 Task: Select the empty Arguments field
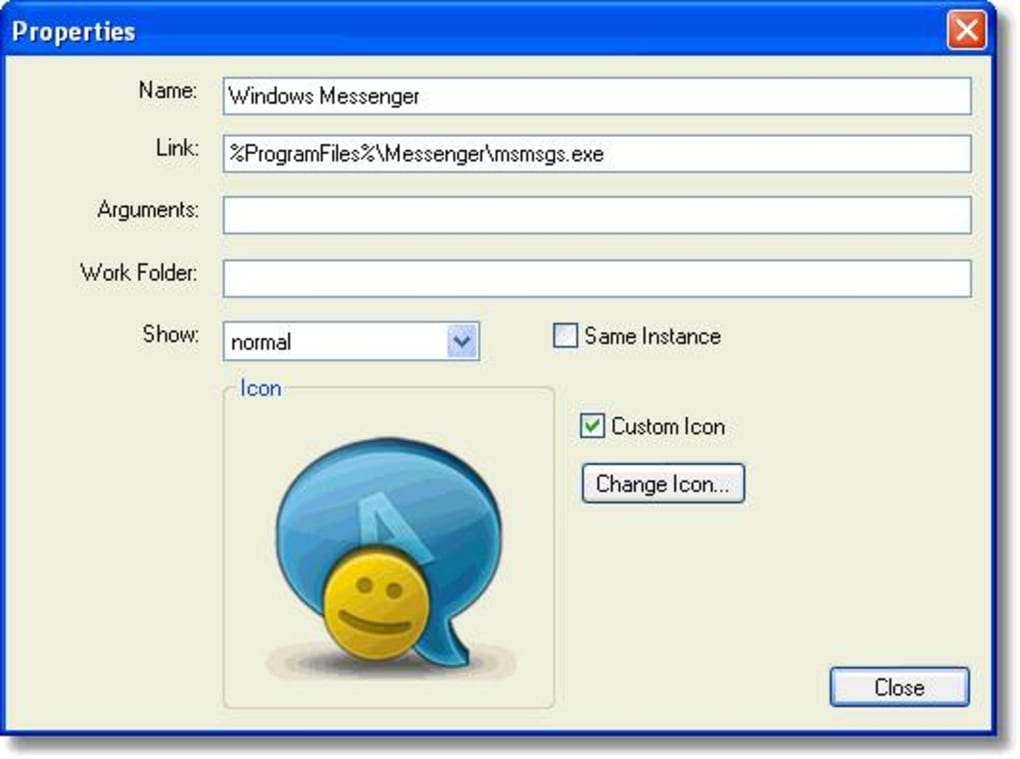coord(597,215)
